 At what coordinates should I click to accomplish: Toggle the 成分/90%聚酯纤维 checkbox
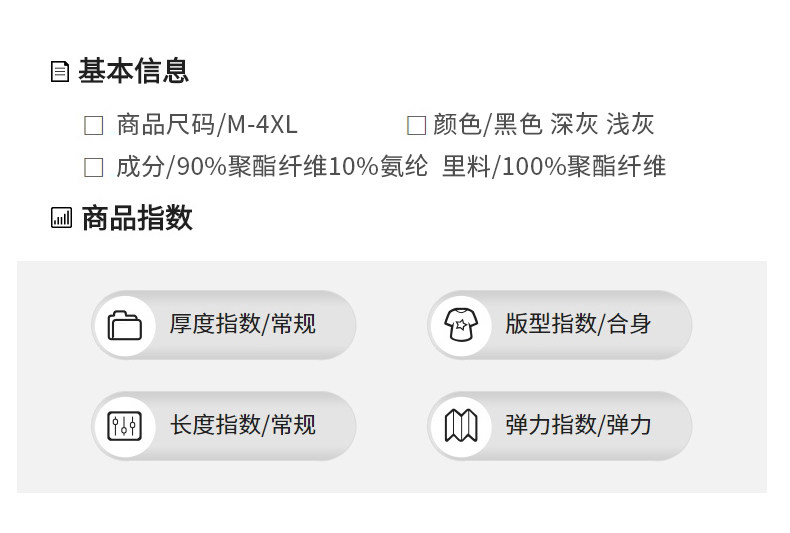[94, 168]
